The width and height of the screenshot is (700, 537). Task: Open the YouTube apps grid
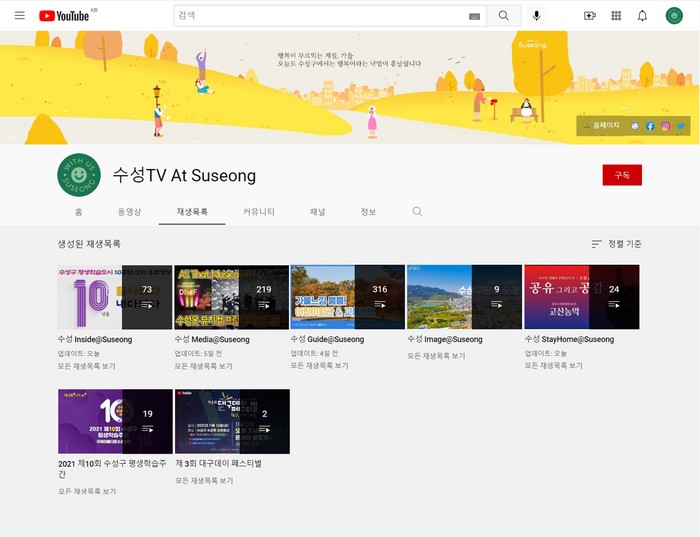tap(616, 16)
